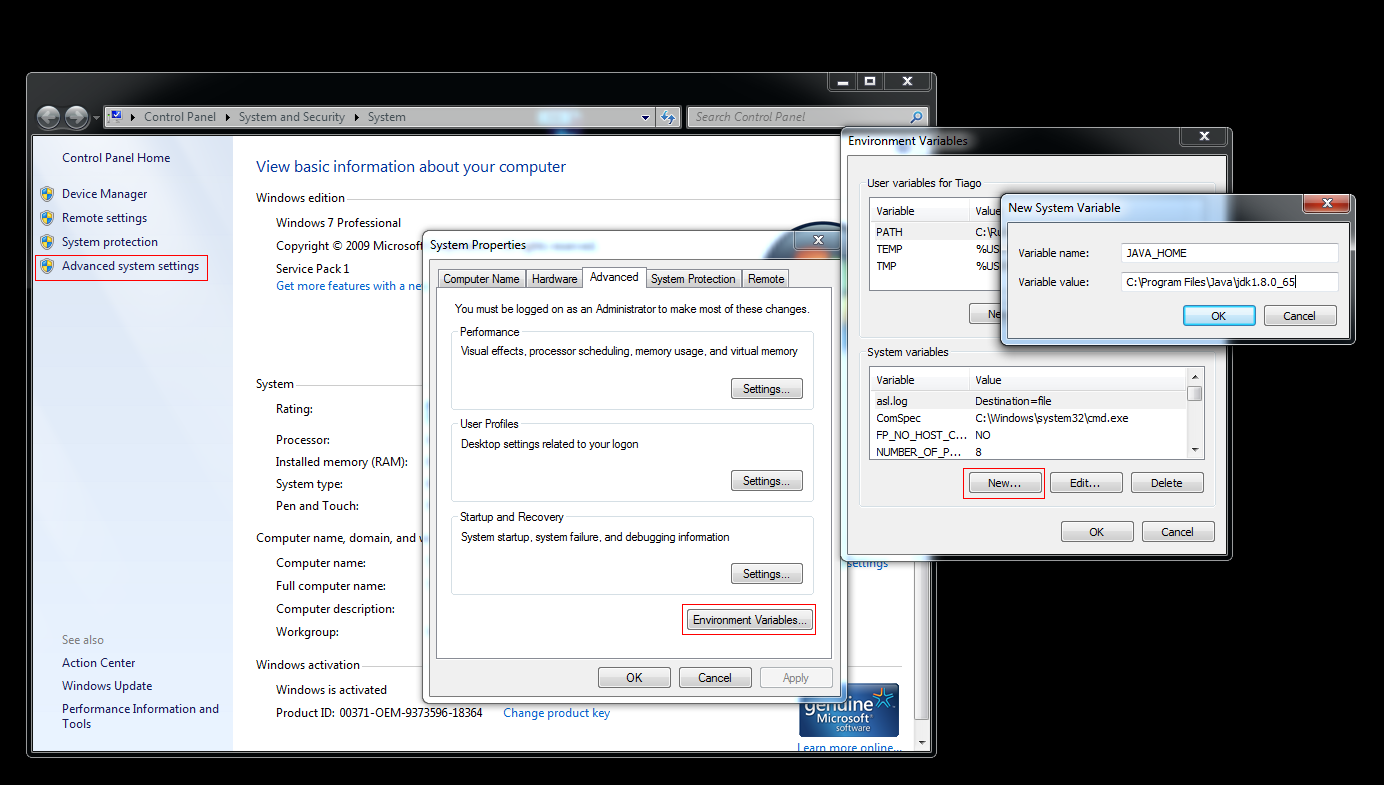Open the recent pages dropdown next to Forward
The image size is (1384, 785).
click(96, 118)
